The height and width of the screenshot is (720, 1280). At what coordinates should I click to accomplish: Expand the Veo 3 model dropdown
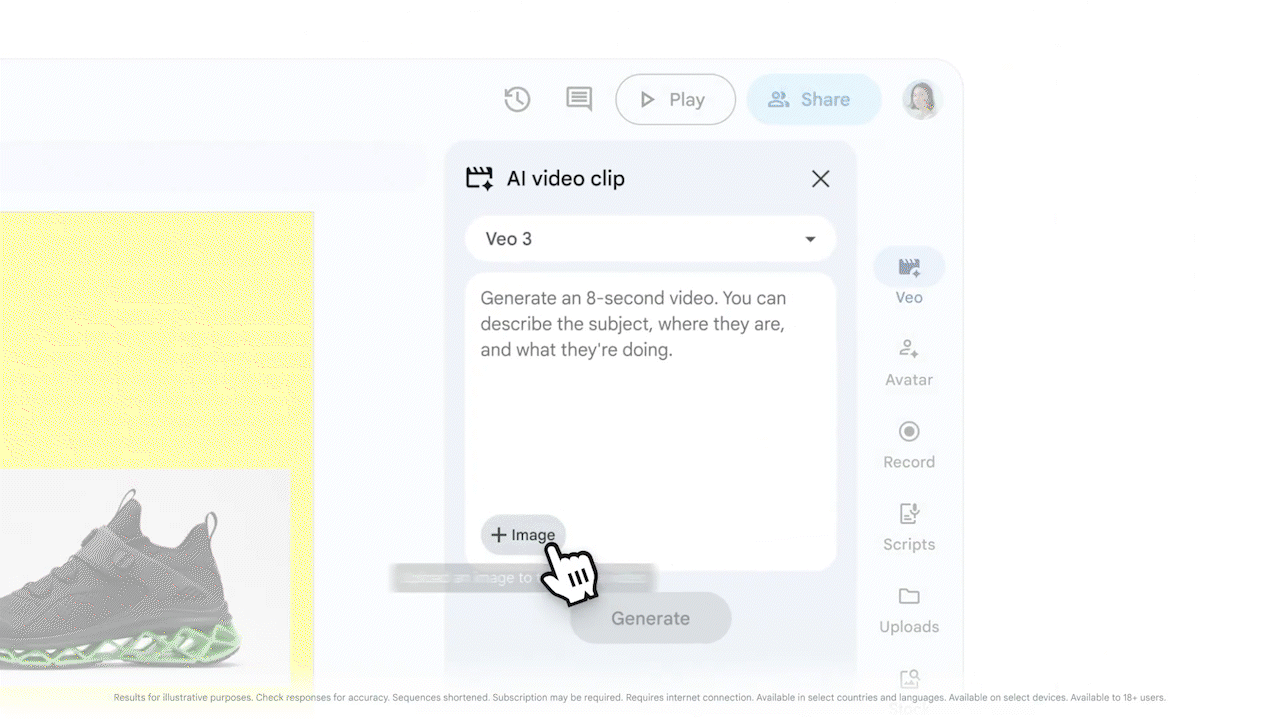click(x=650, y=239)
